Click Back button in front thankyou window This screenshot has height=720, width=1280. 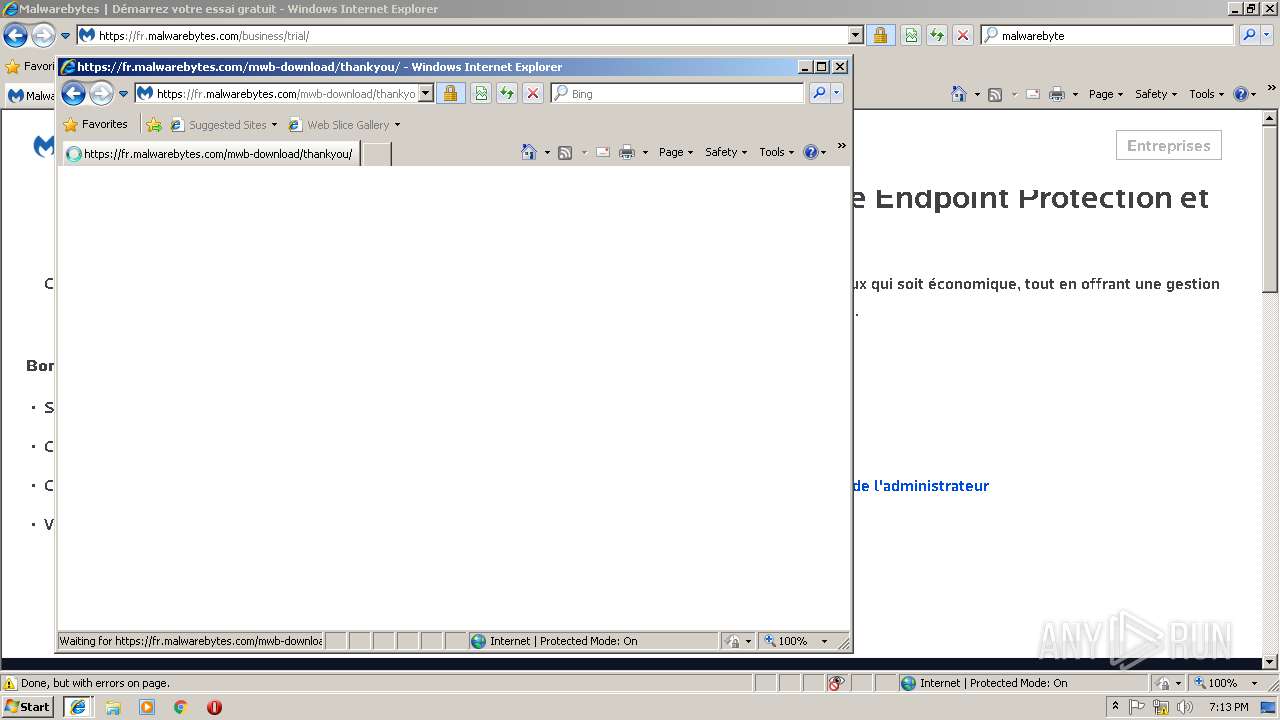click(x=73, y=93)
